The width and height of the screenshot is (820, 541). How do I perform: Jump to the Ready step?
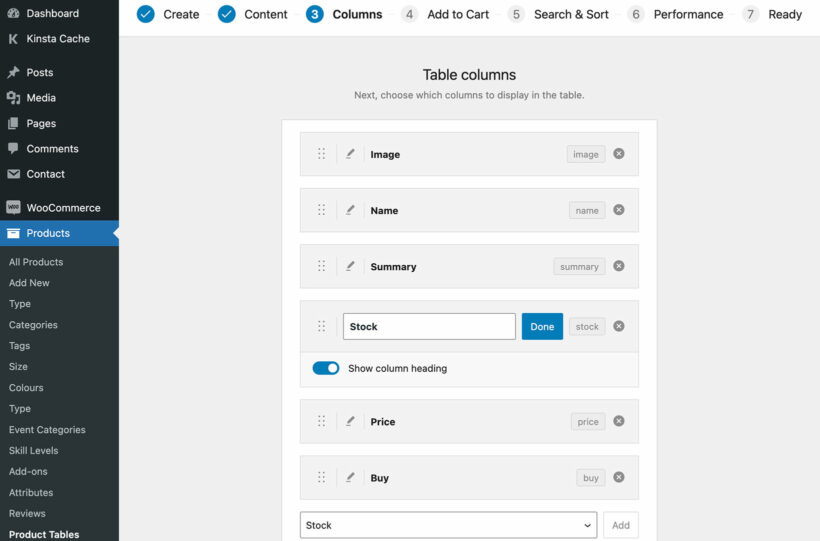(x=772, y=14)
